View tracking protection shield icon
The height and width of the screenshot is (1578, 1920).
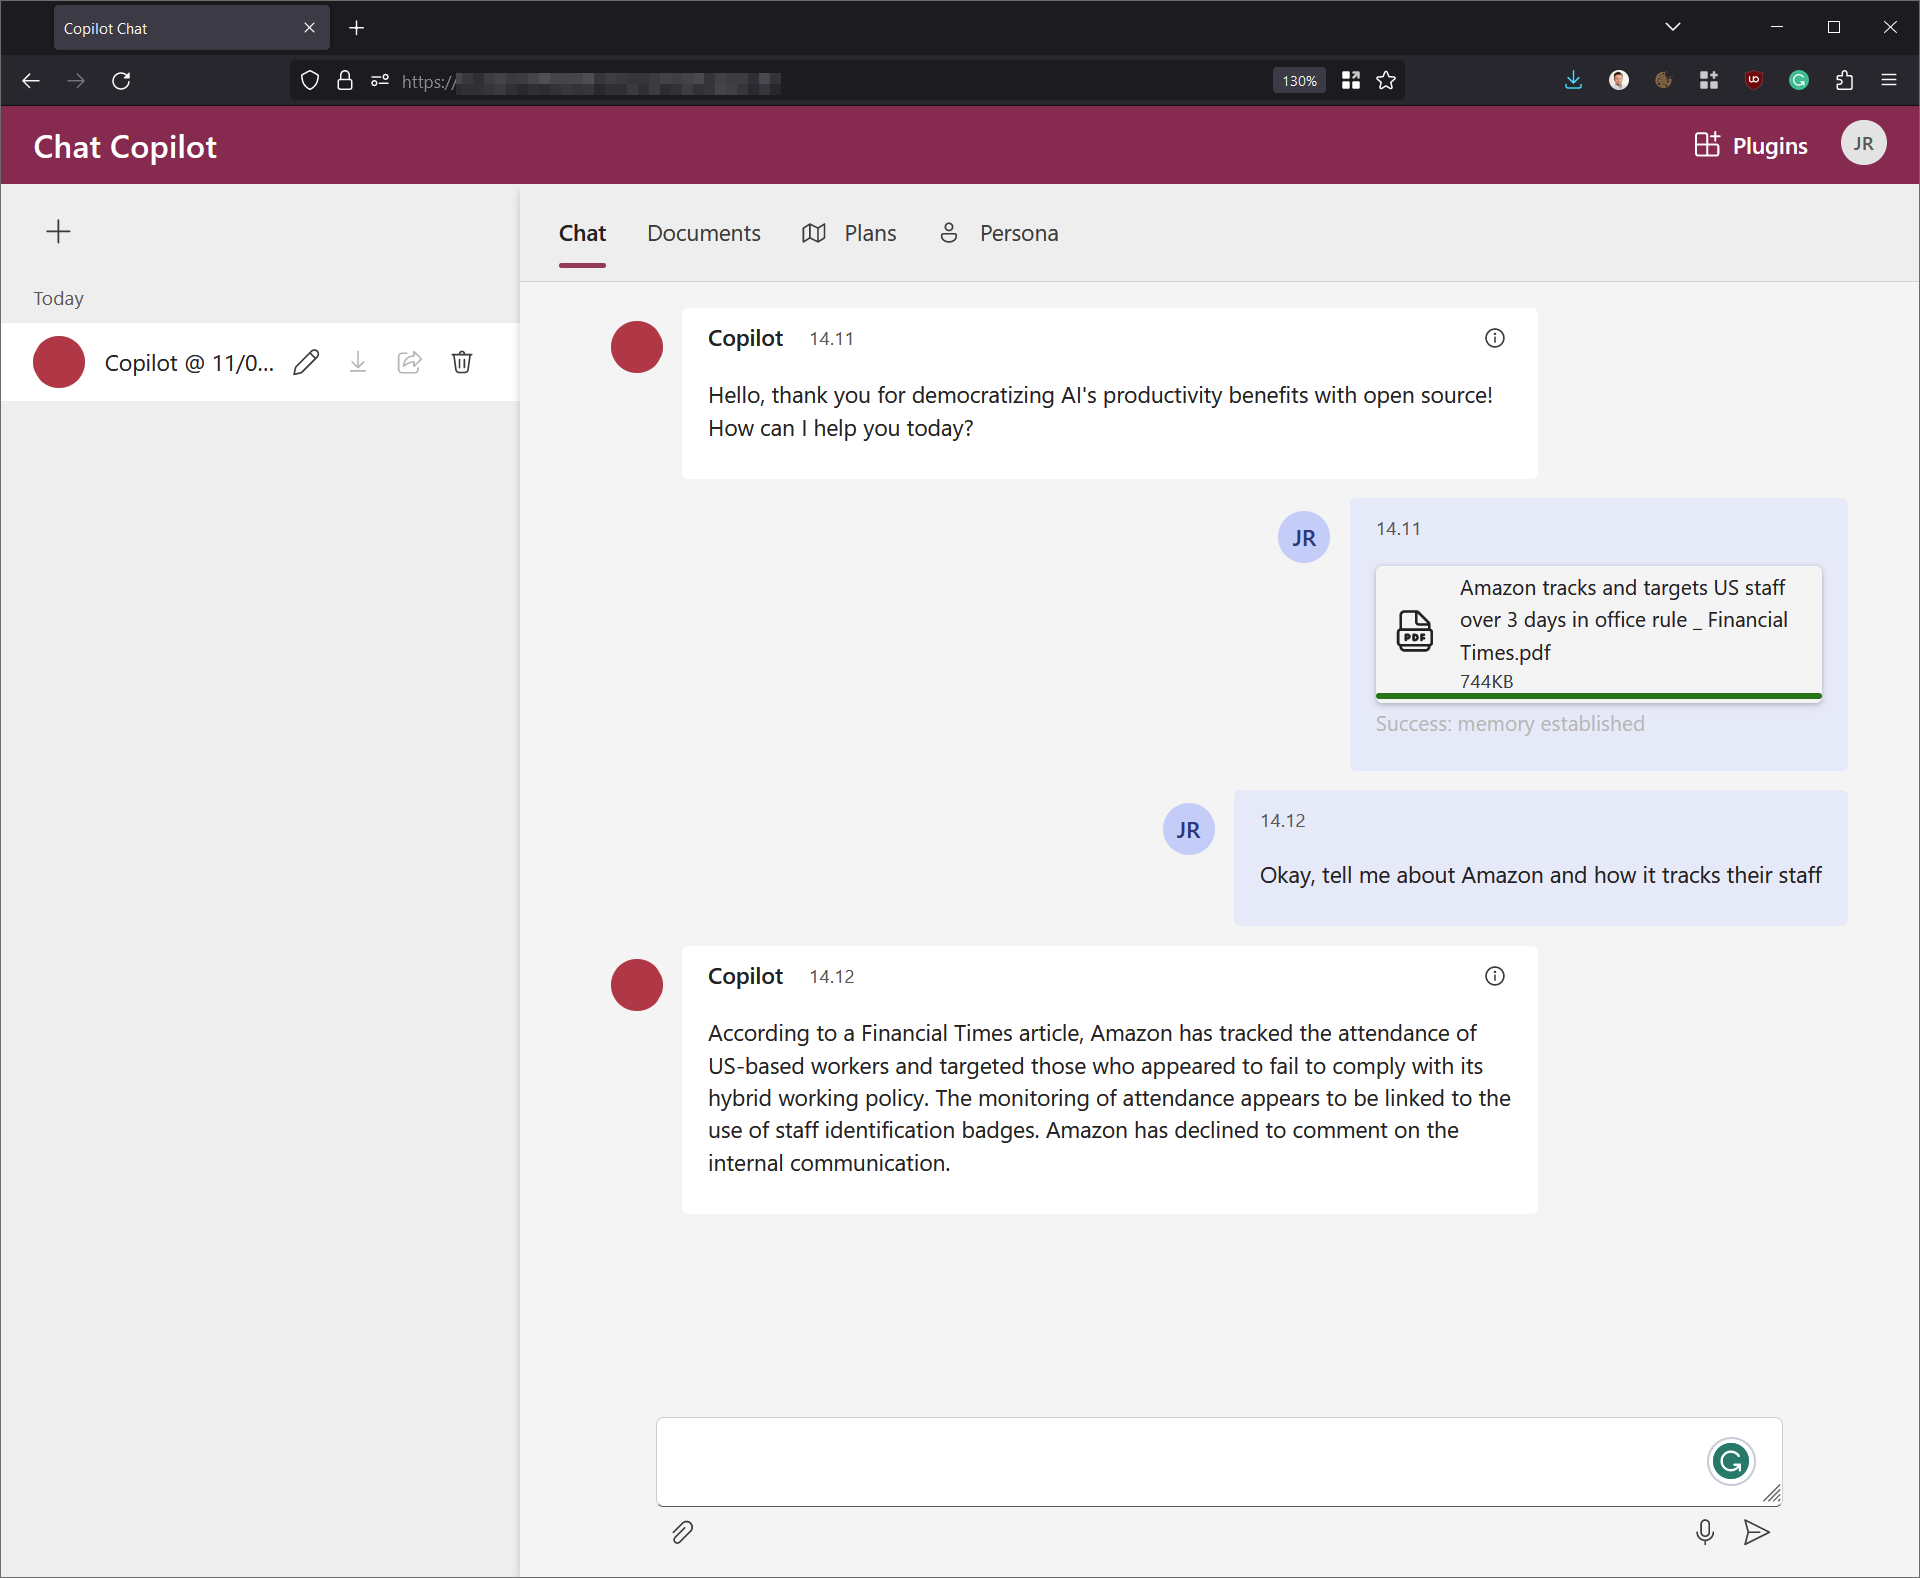[310, 81]
